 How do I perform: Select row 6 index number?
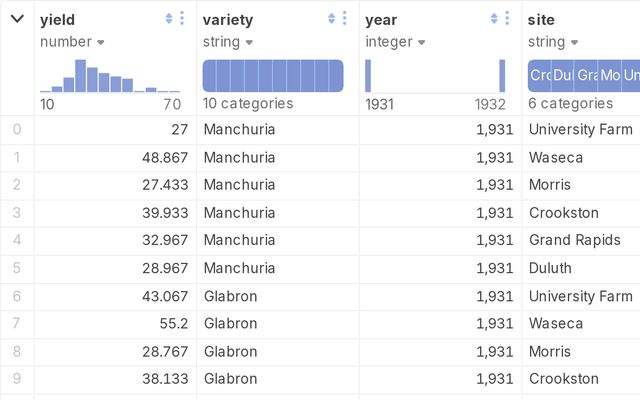point(16,296)
